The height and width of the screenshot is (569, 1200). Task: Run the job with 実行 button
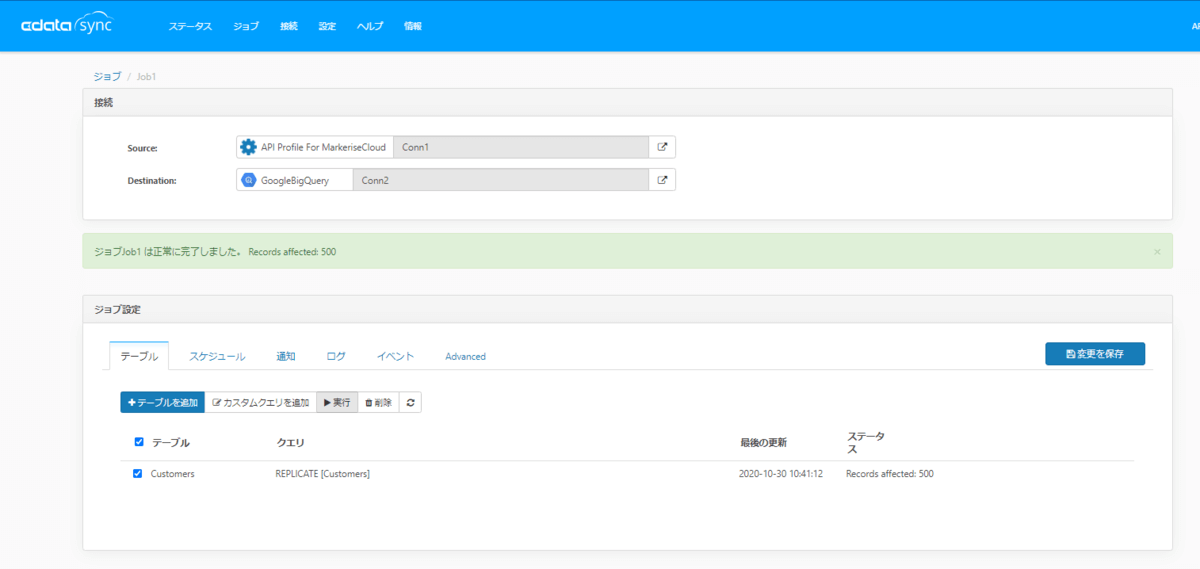337,402
